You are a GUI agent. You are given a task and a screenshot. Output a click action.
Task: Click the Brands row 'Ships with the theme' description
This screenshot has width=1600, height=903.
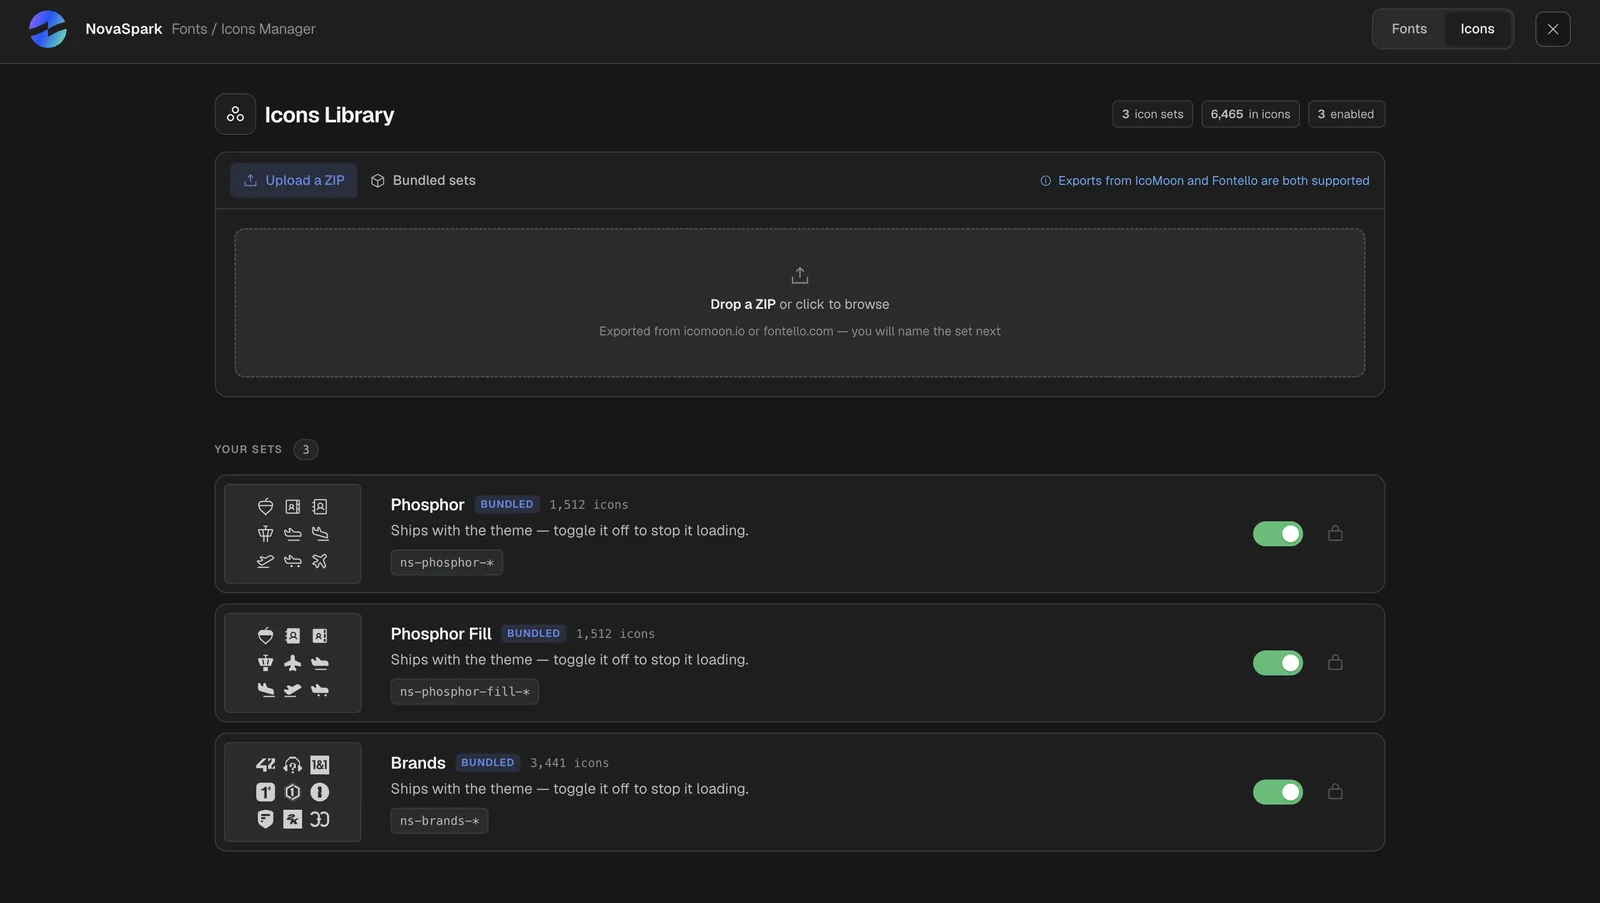coord(569,789)
